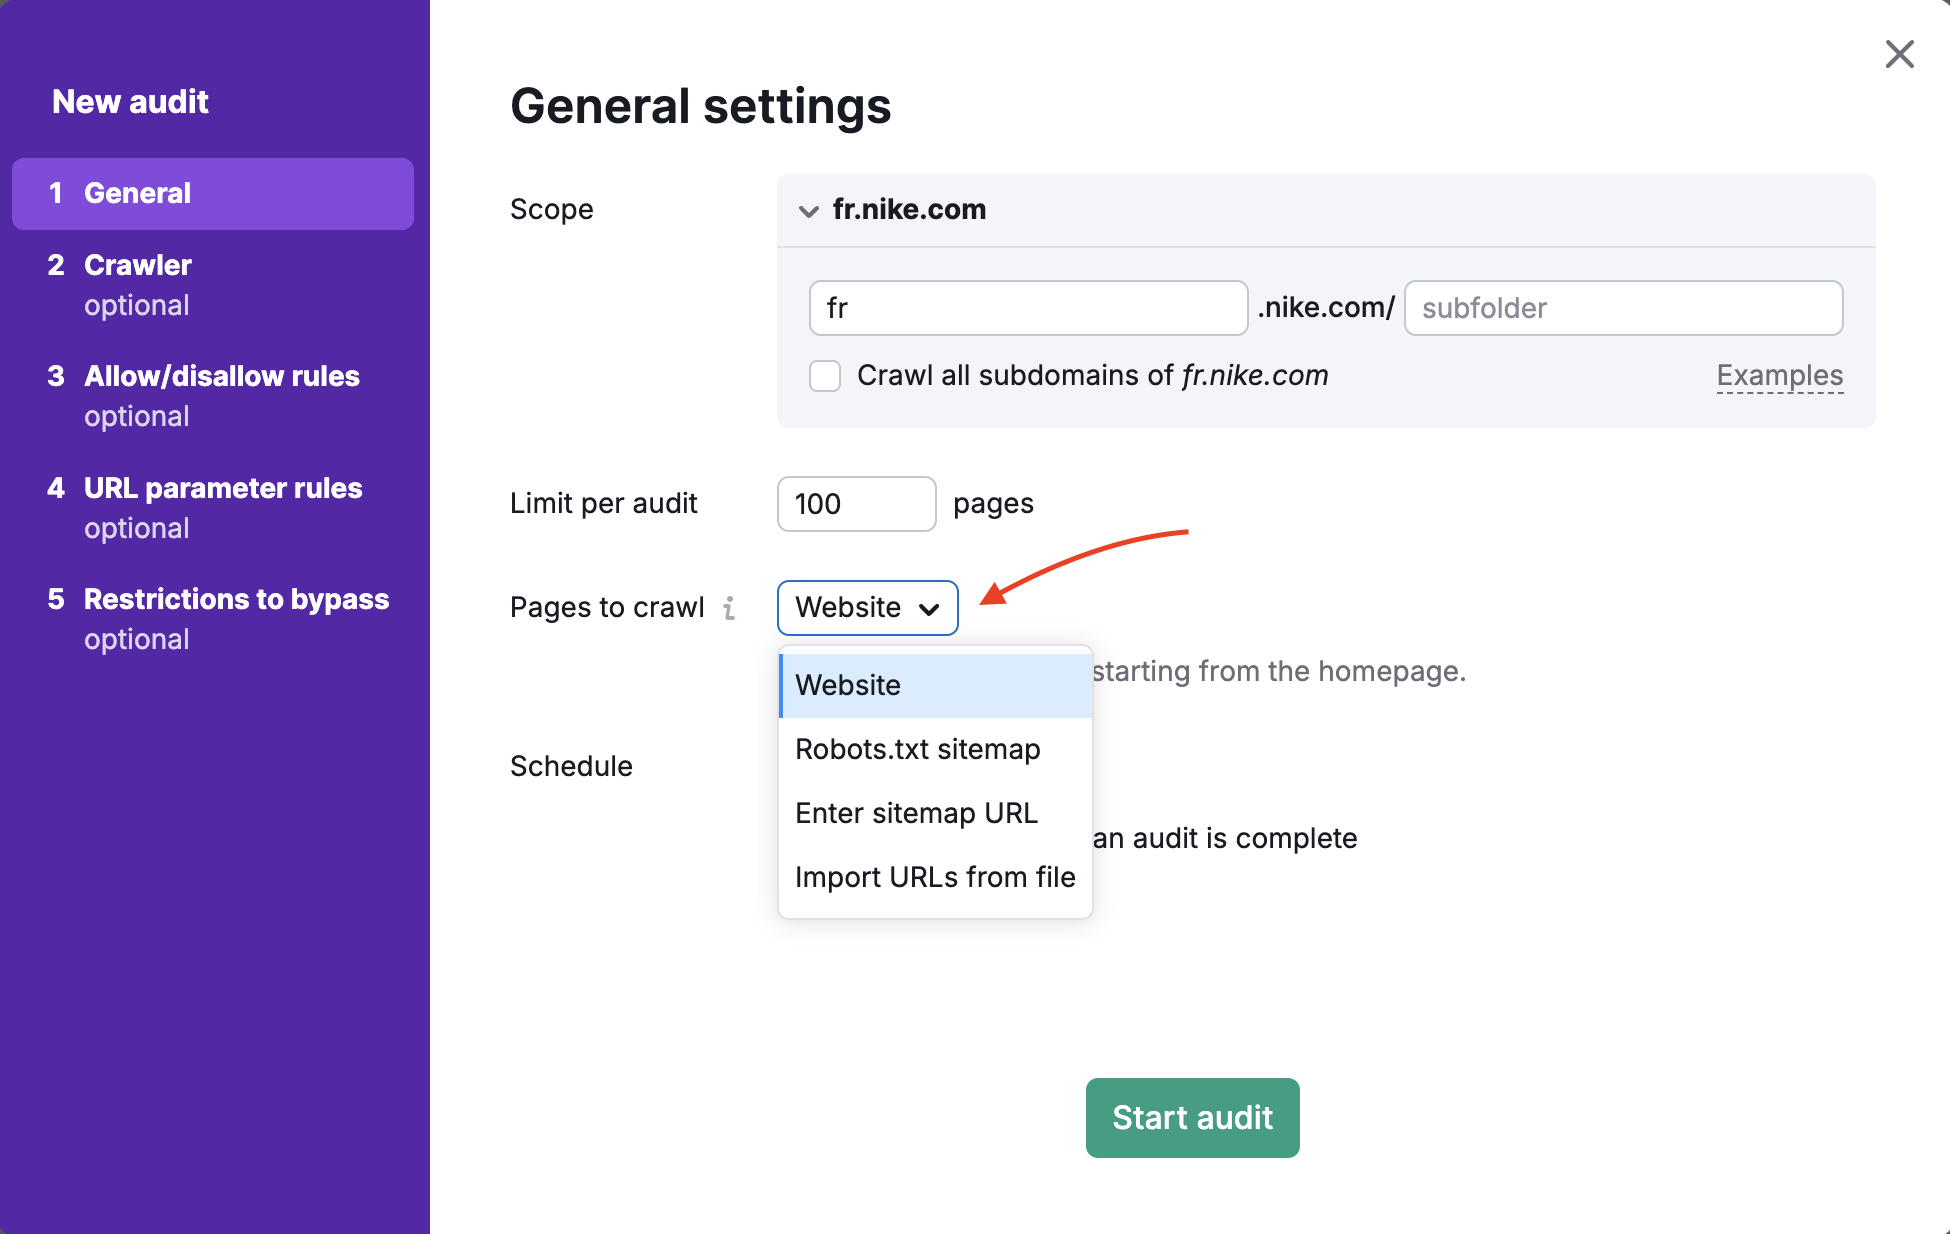
Task: Open Restrictions to bypass settings
Action: pyautogui.click(x=236, y=599)
